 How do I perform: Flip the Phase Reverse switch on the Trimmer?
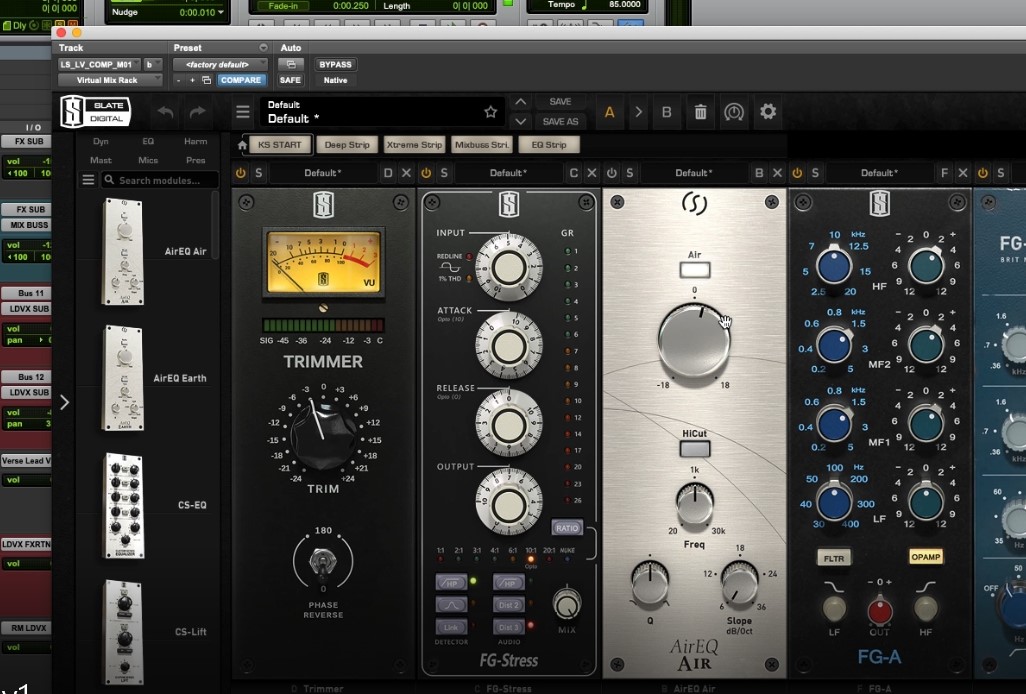pos(323,564)
